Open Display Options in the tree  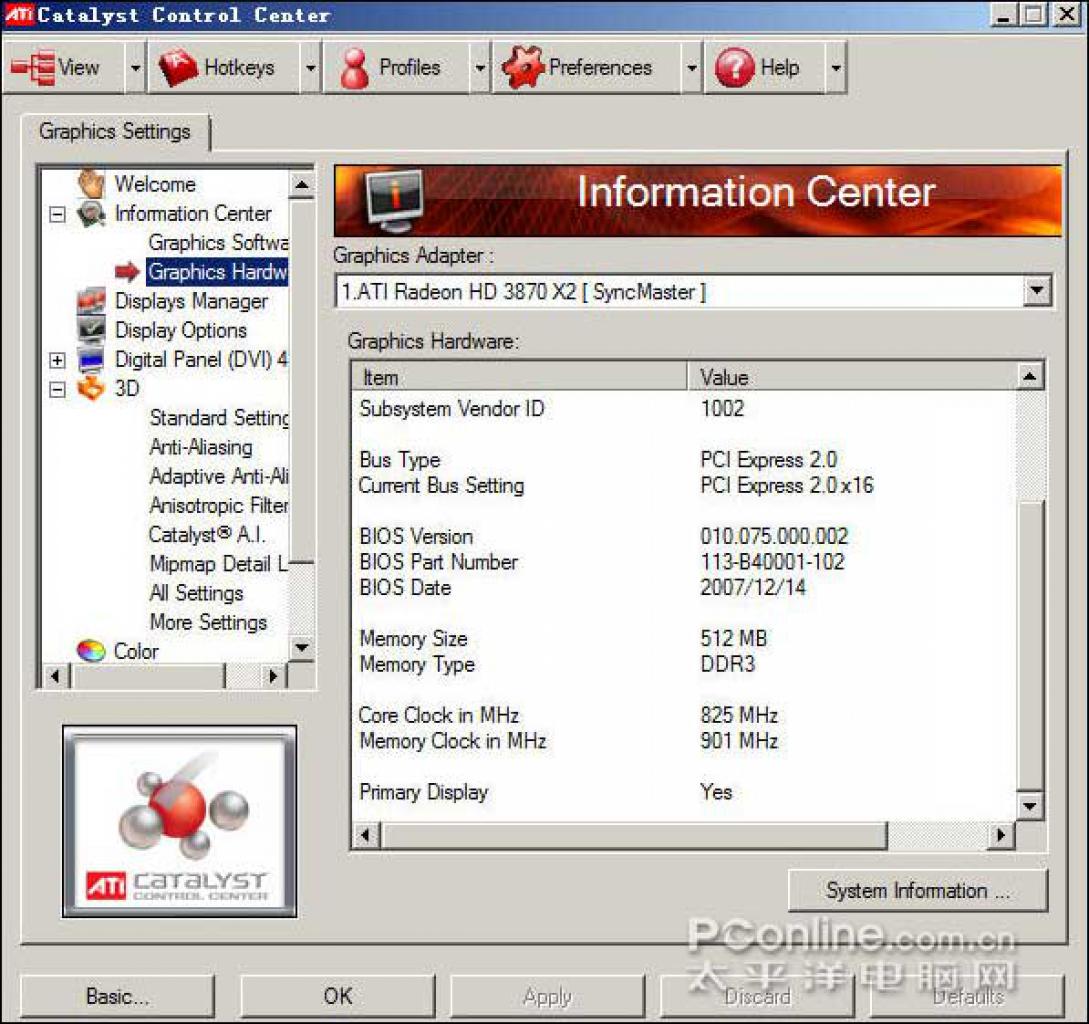[181, 330]
